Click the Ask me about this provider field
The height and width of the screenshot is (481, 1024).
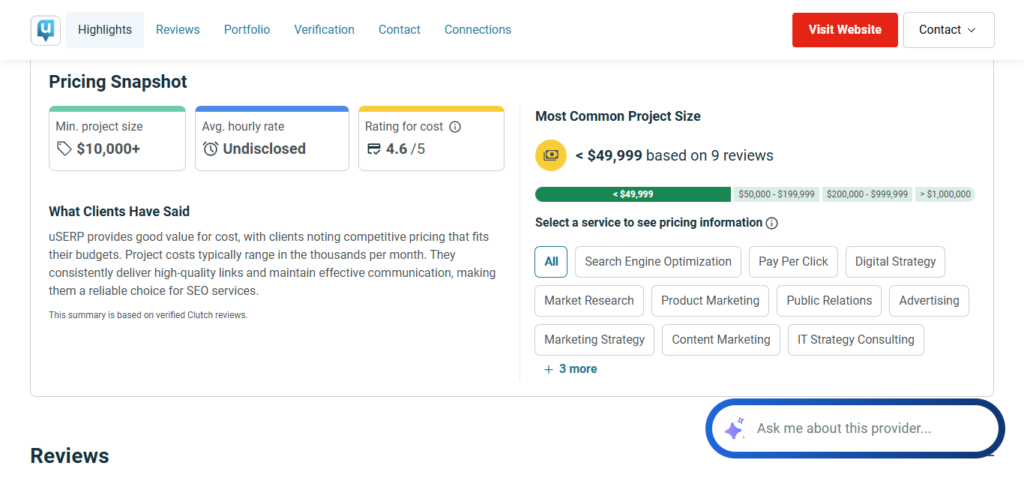click(855, 429)
